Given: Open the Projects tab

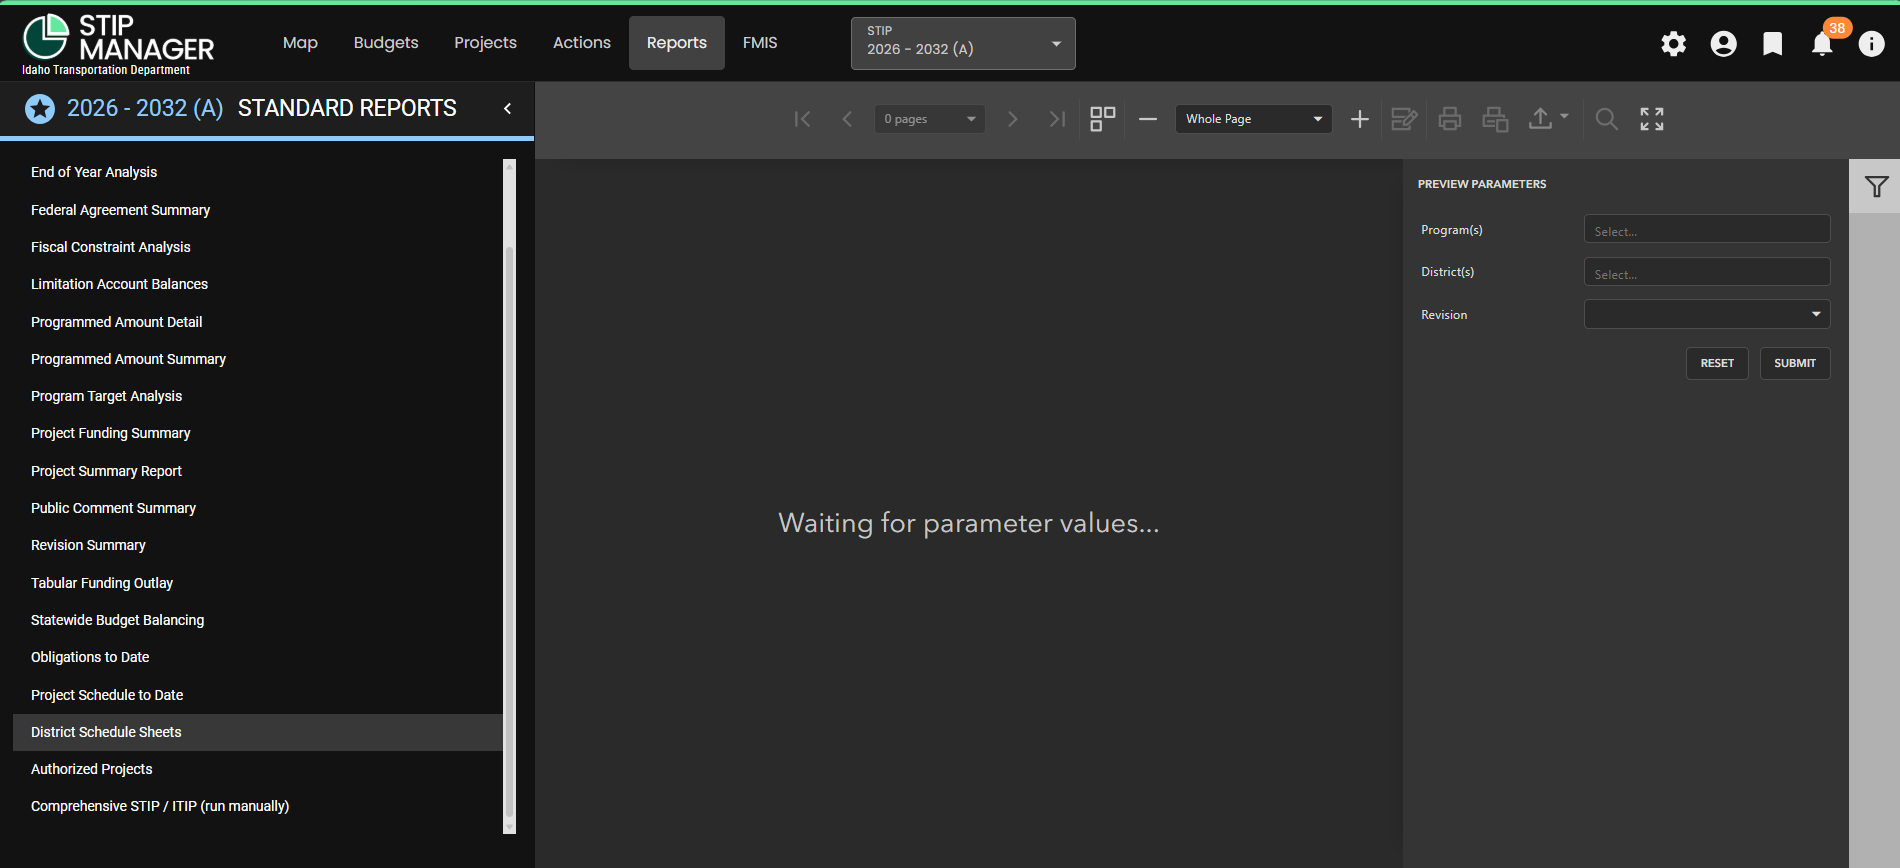Looking at the screenshot, I should click(485, 43).
